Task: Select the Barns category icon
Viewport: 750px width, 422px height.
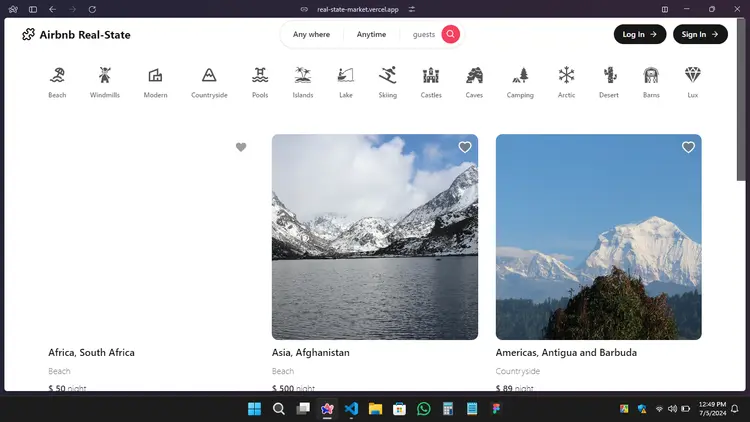Action: pyautogui.click(x=651, y=75)
